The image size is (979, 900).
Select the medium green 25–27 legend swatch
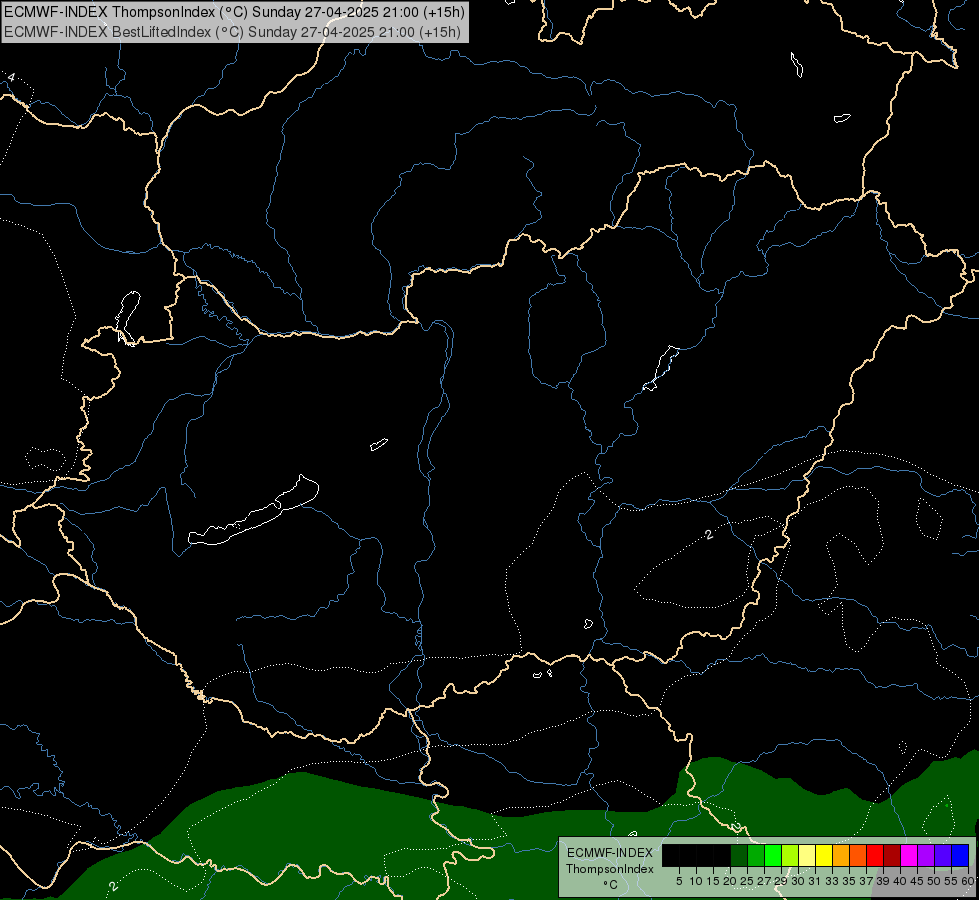click(x=756, y=855)
